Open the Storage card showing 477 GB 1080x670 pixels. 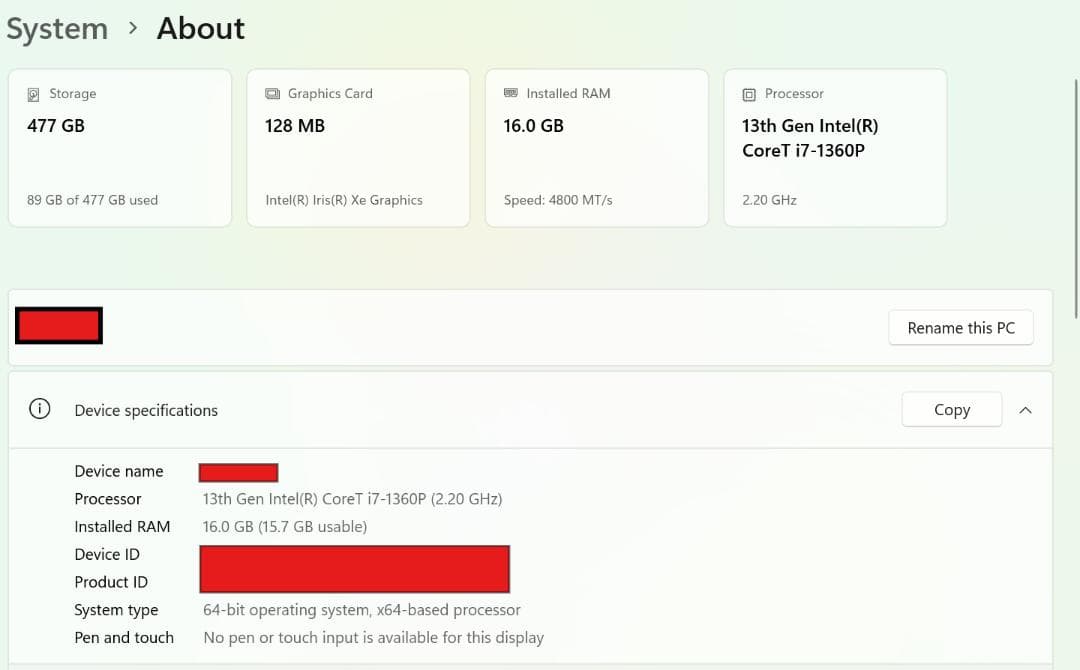click(120, 148)
